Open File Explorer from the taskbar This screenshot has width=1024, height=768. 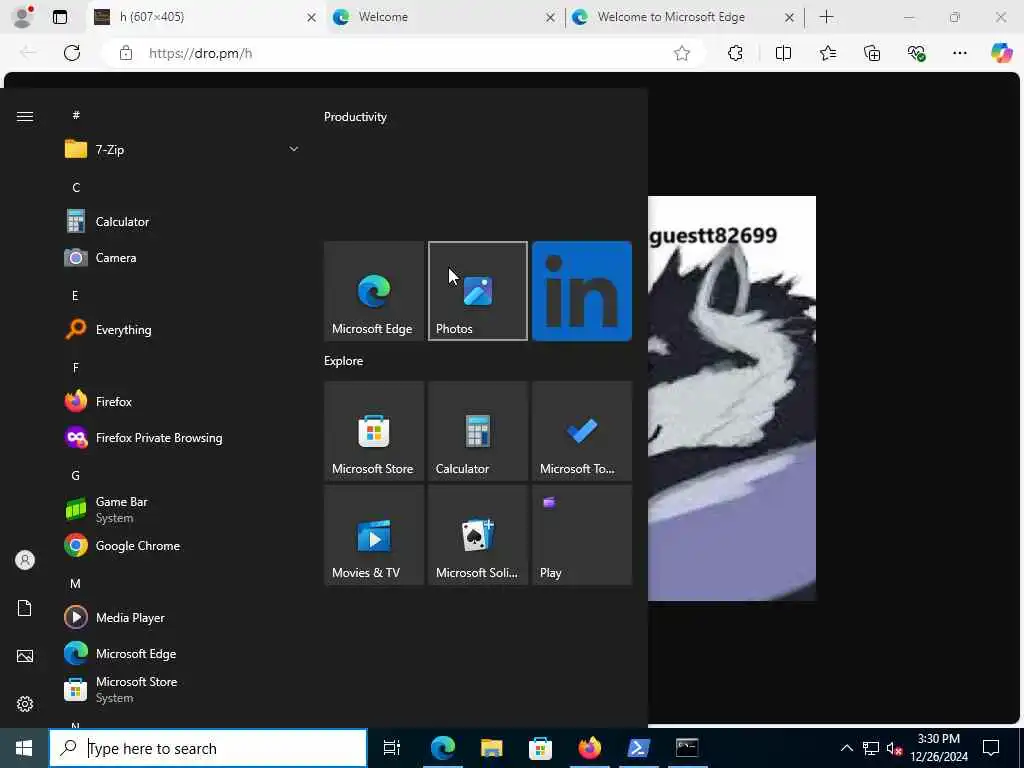point(492,748)
